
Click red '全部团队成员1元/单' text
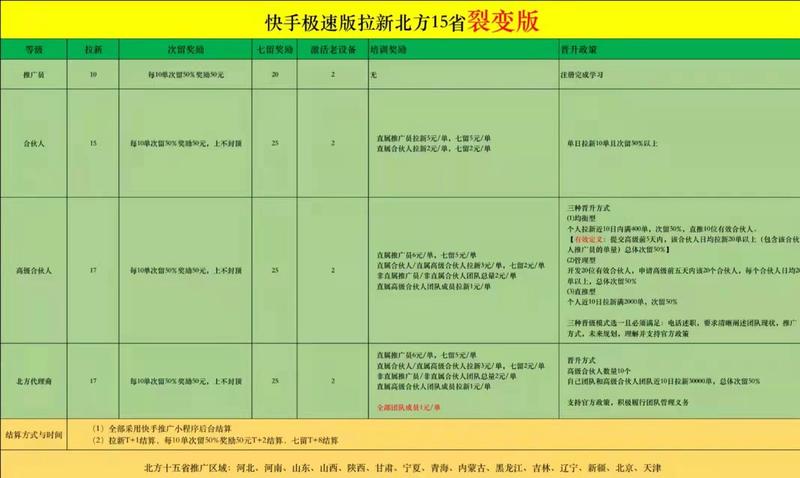point(409,408)
